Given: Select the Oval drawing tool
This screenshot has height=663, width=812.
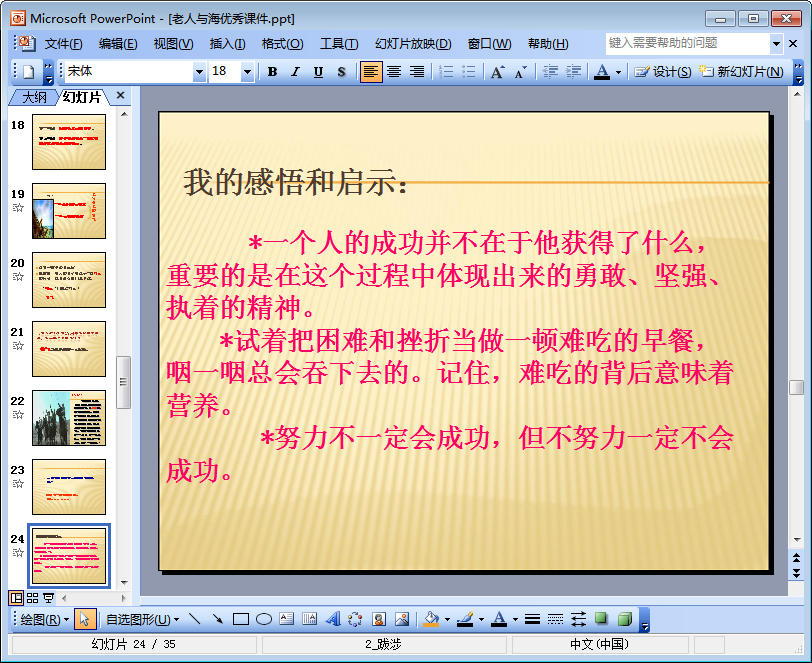Looking at the screenshot, I should point(264,619).
